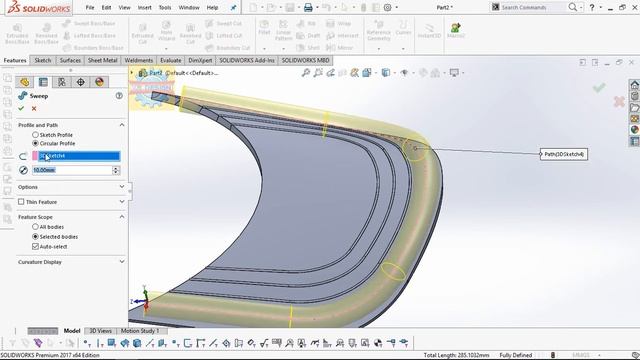Switch to the Evaluate ribbon tab

tap(171, 60)
